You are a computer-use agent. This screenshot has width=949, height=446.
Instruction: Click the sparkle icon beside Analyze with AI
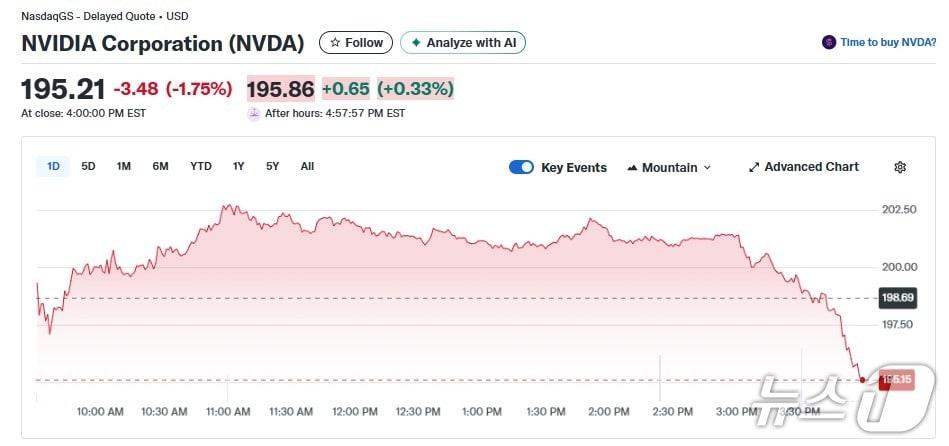coord(416,43)
